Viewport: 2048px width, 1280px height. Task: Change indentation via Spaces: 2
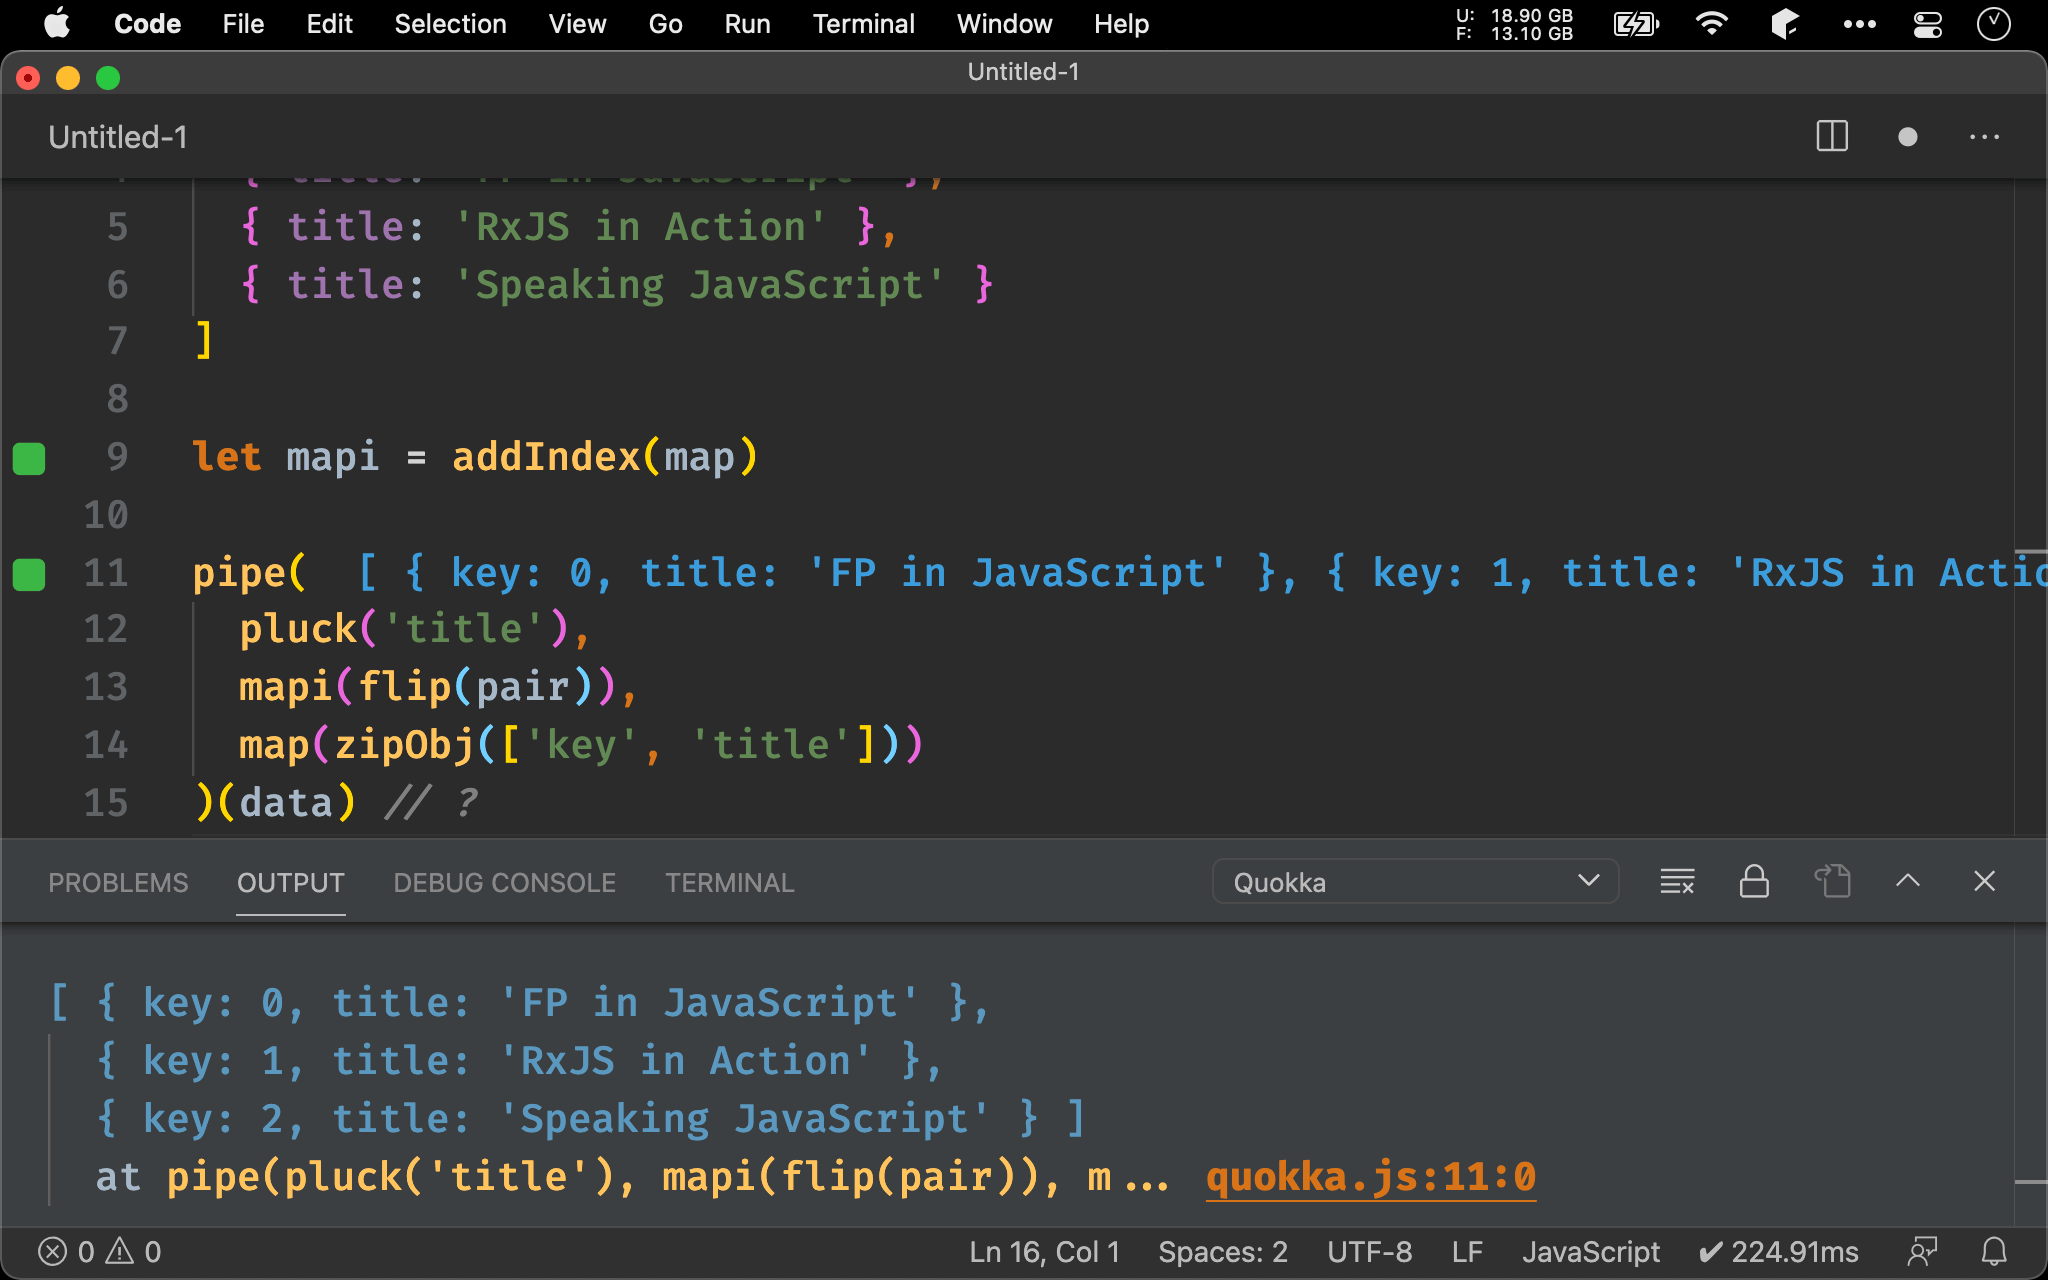(1222, 1252)
